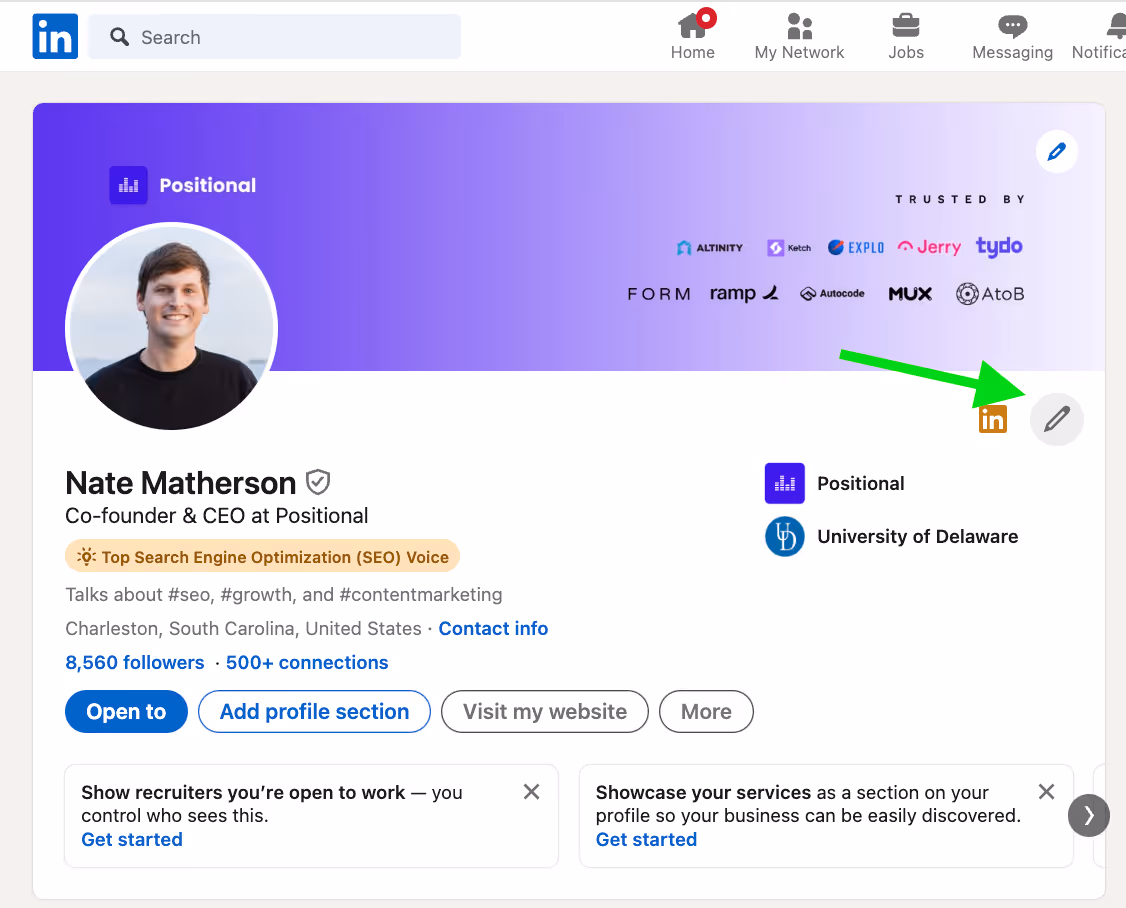Click the gold LinkedIn Premium badge
Screen dimensions: 1126x908
(992, 420)
